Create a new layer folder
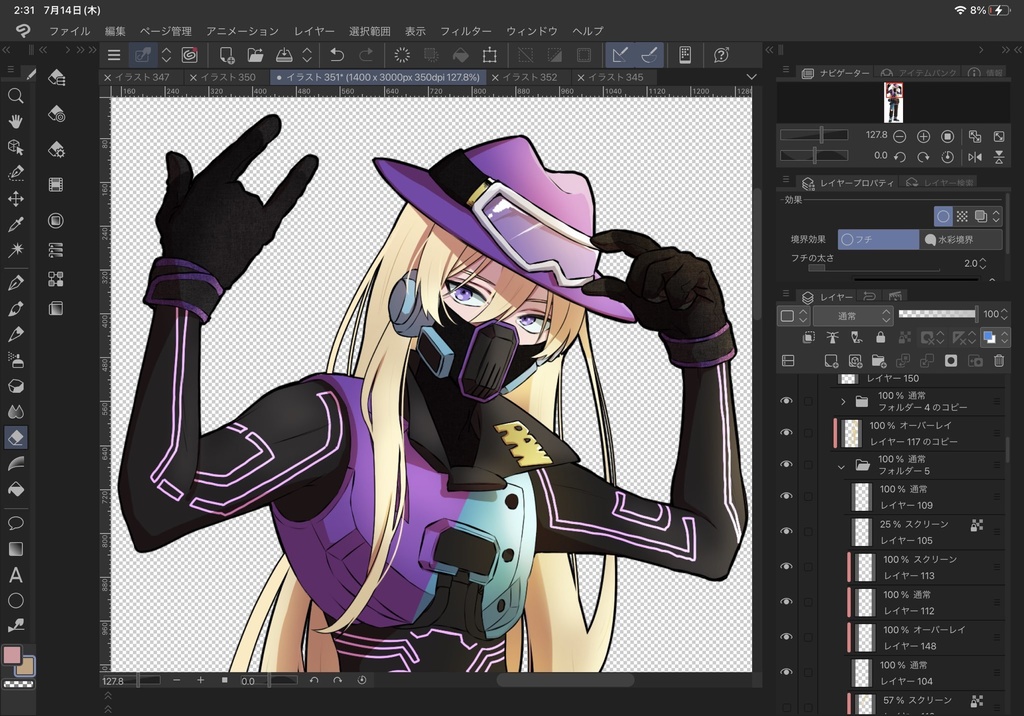Screen dimensions: 1024x716 pyautogui.click(x=879, y=361)
